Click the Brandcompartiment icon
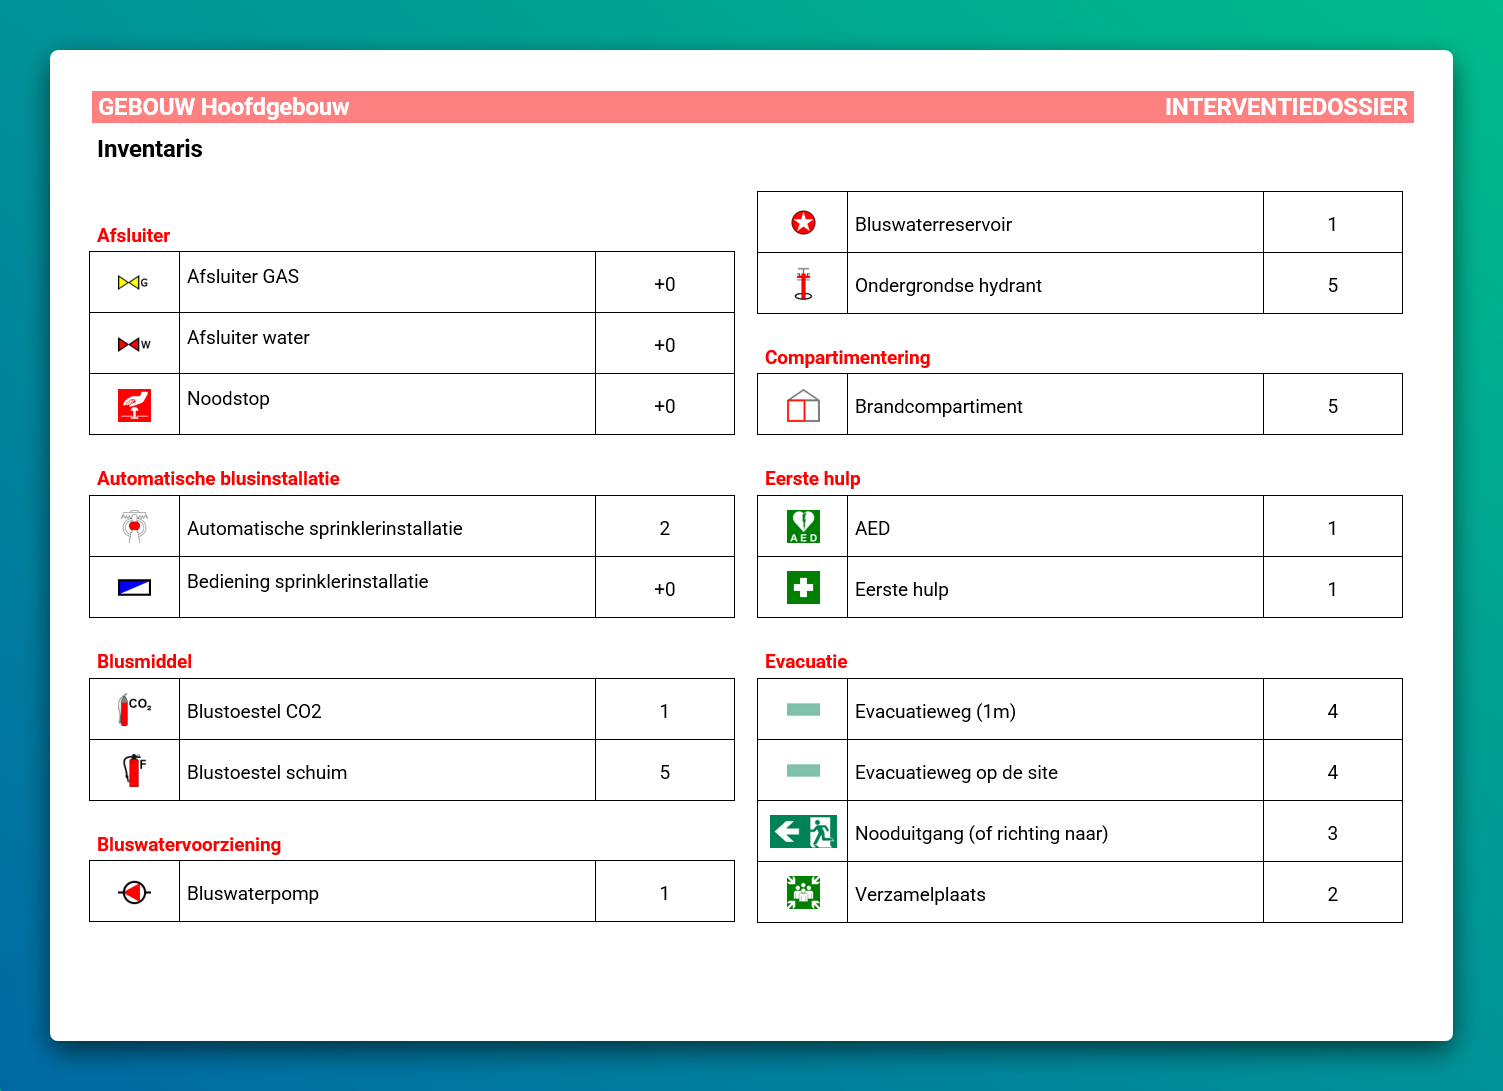 (x=803, y=406)
